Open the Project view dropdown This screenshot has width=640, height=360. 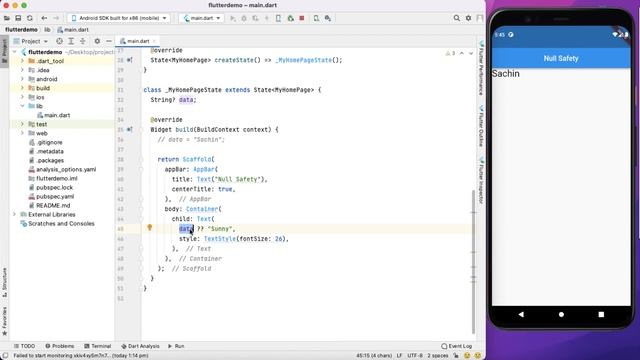tap(31, 41)
